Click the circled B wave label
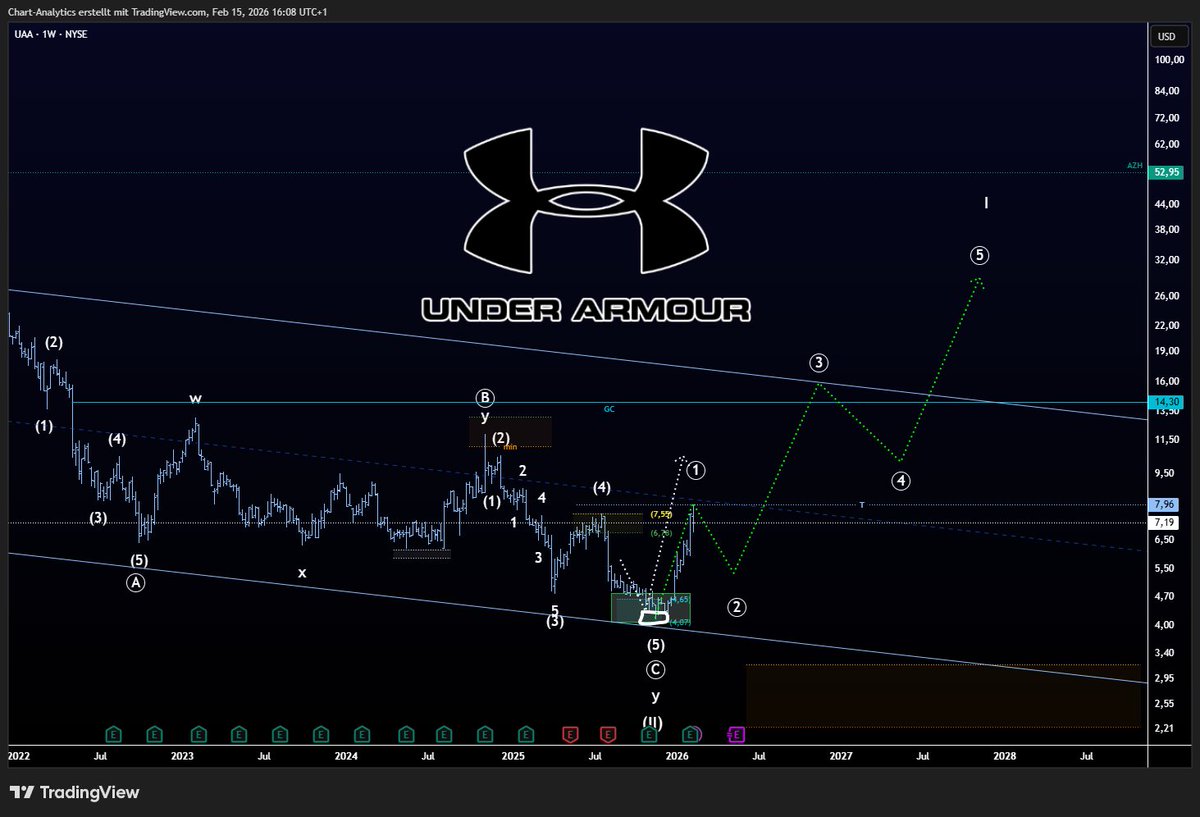The image size is (1200, 817). [485, 397]
